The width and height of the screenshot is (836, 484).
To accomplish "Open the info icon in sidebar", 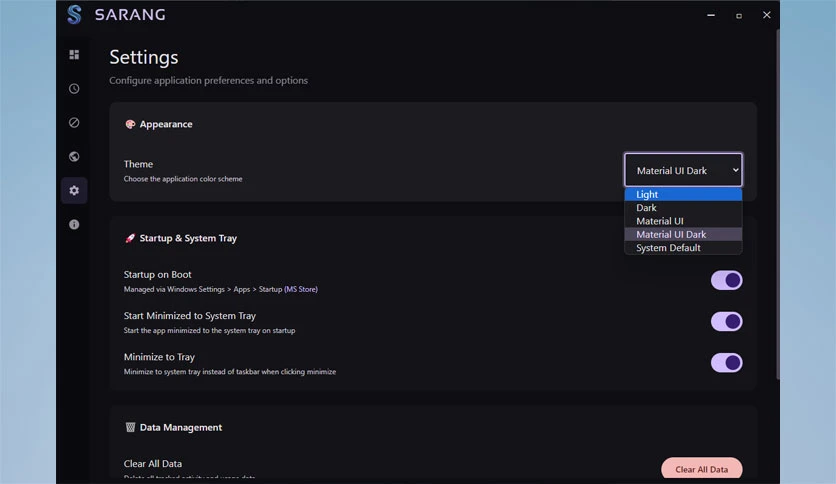I will point(74,224).
